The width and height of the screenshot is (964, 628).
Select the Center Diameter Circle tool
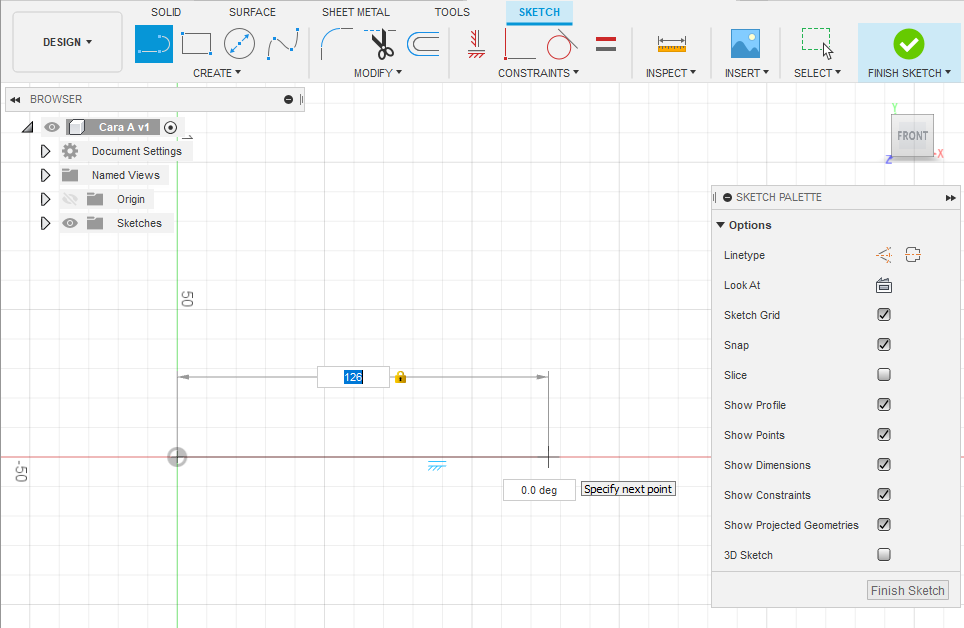pos(239,44)
